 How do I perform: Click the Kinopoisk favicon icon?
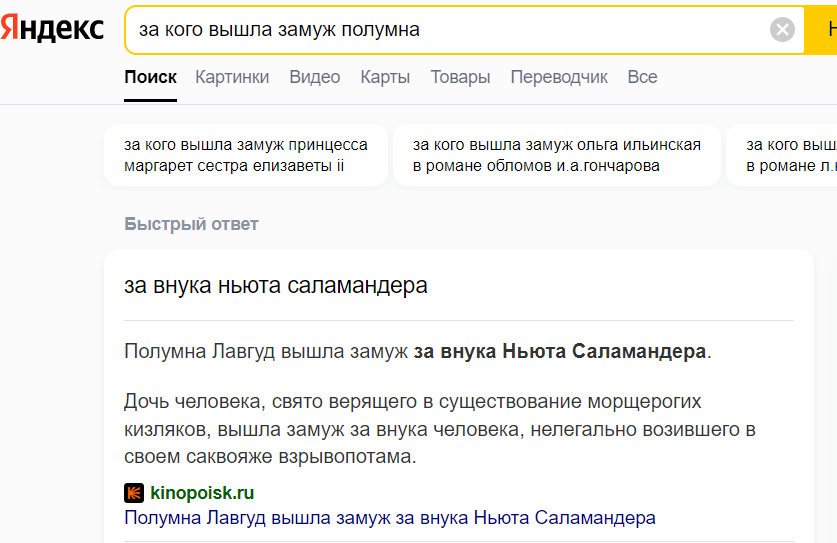134,493
